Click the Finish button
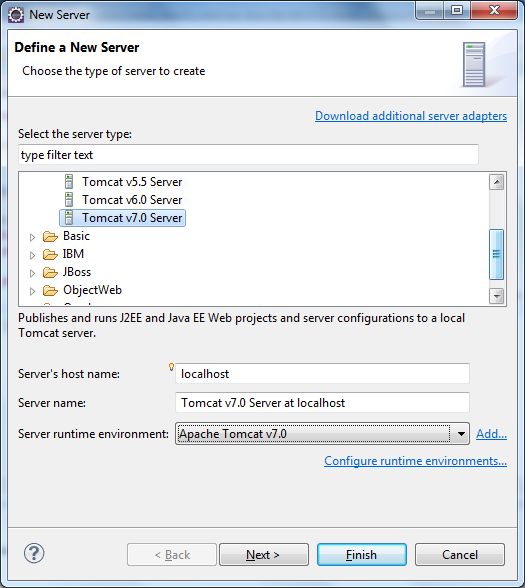The image size is (525, 588). point(362,554)
